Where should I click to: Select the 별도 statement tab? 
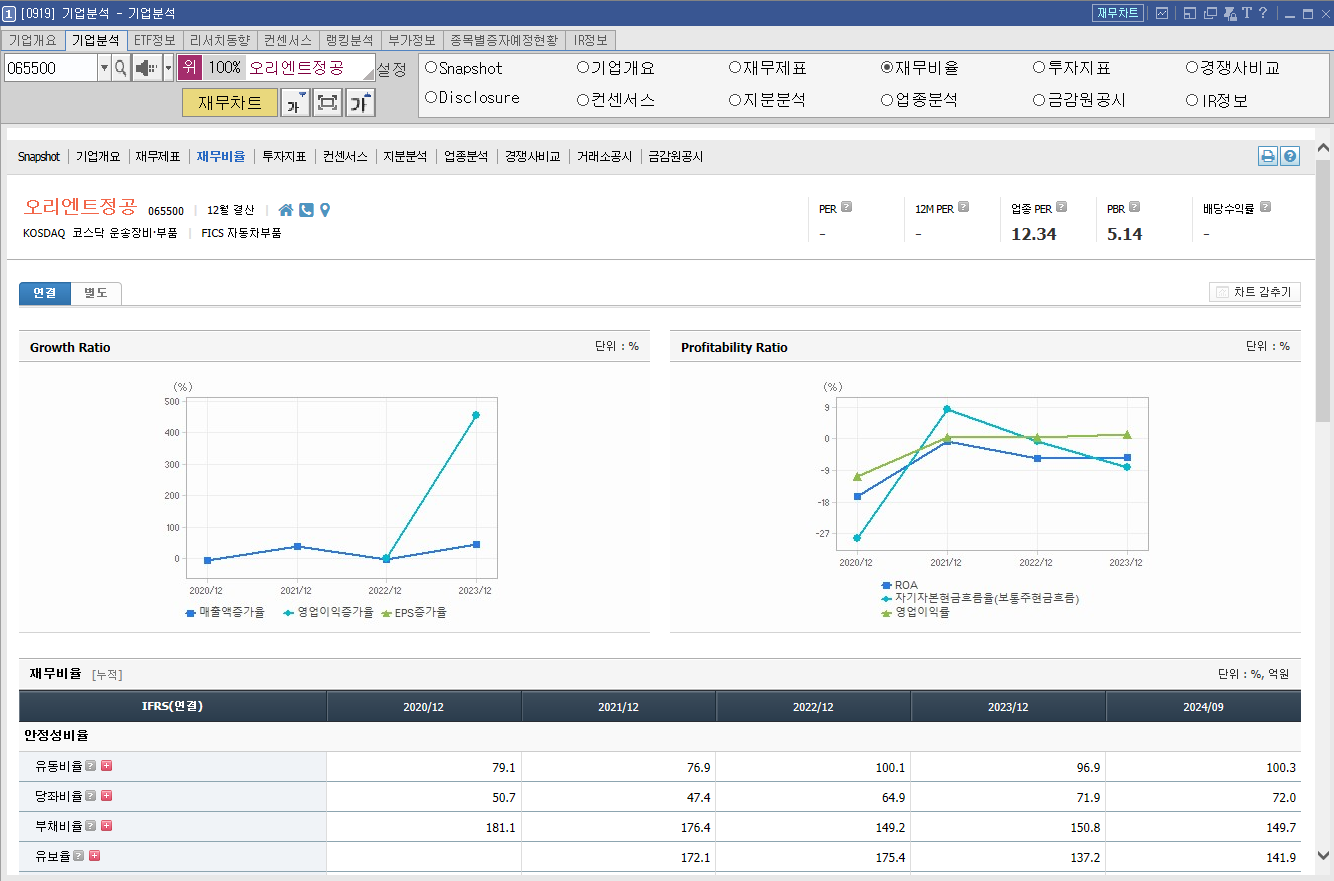(96, 293)
